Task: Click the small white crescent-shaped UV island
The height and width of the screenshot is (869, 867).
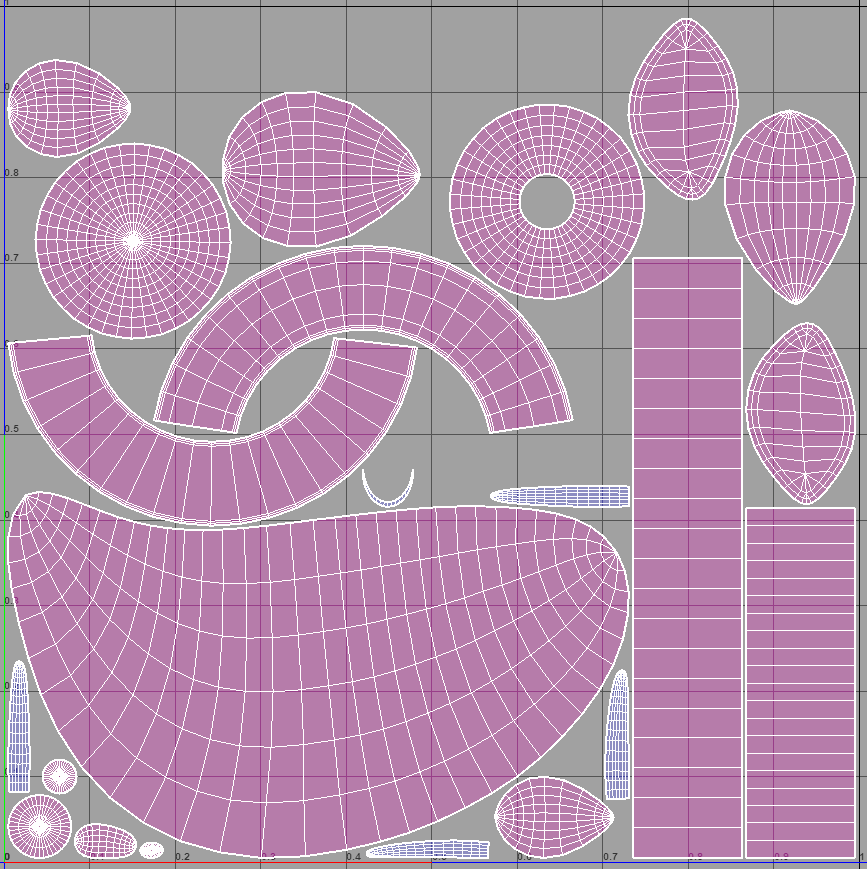Action: 387,494
